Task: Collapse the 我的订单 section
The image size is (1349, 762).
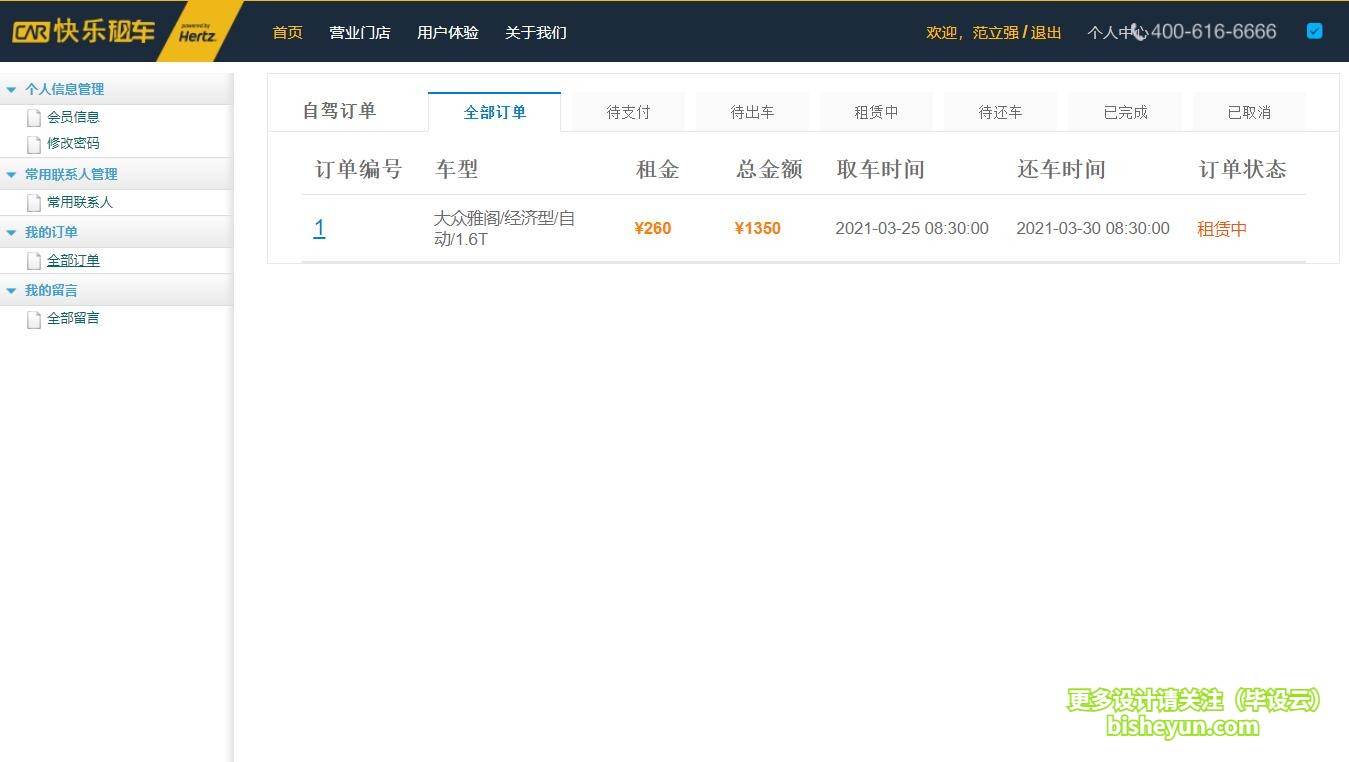Action: [x=11, y=232]
